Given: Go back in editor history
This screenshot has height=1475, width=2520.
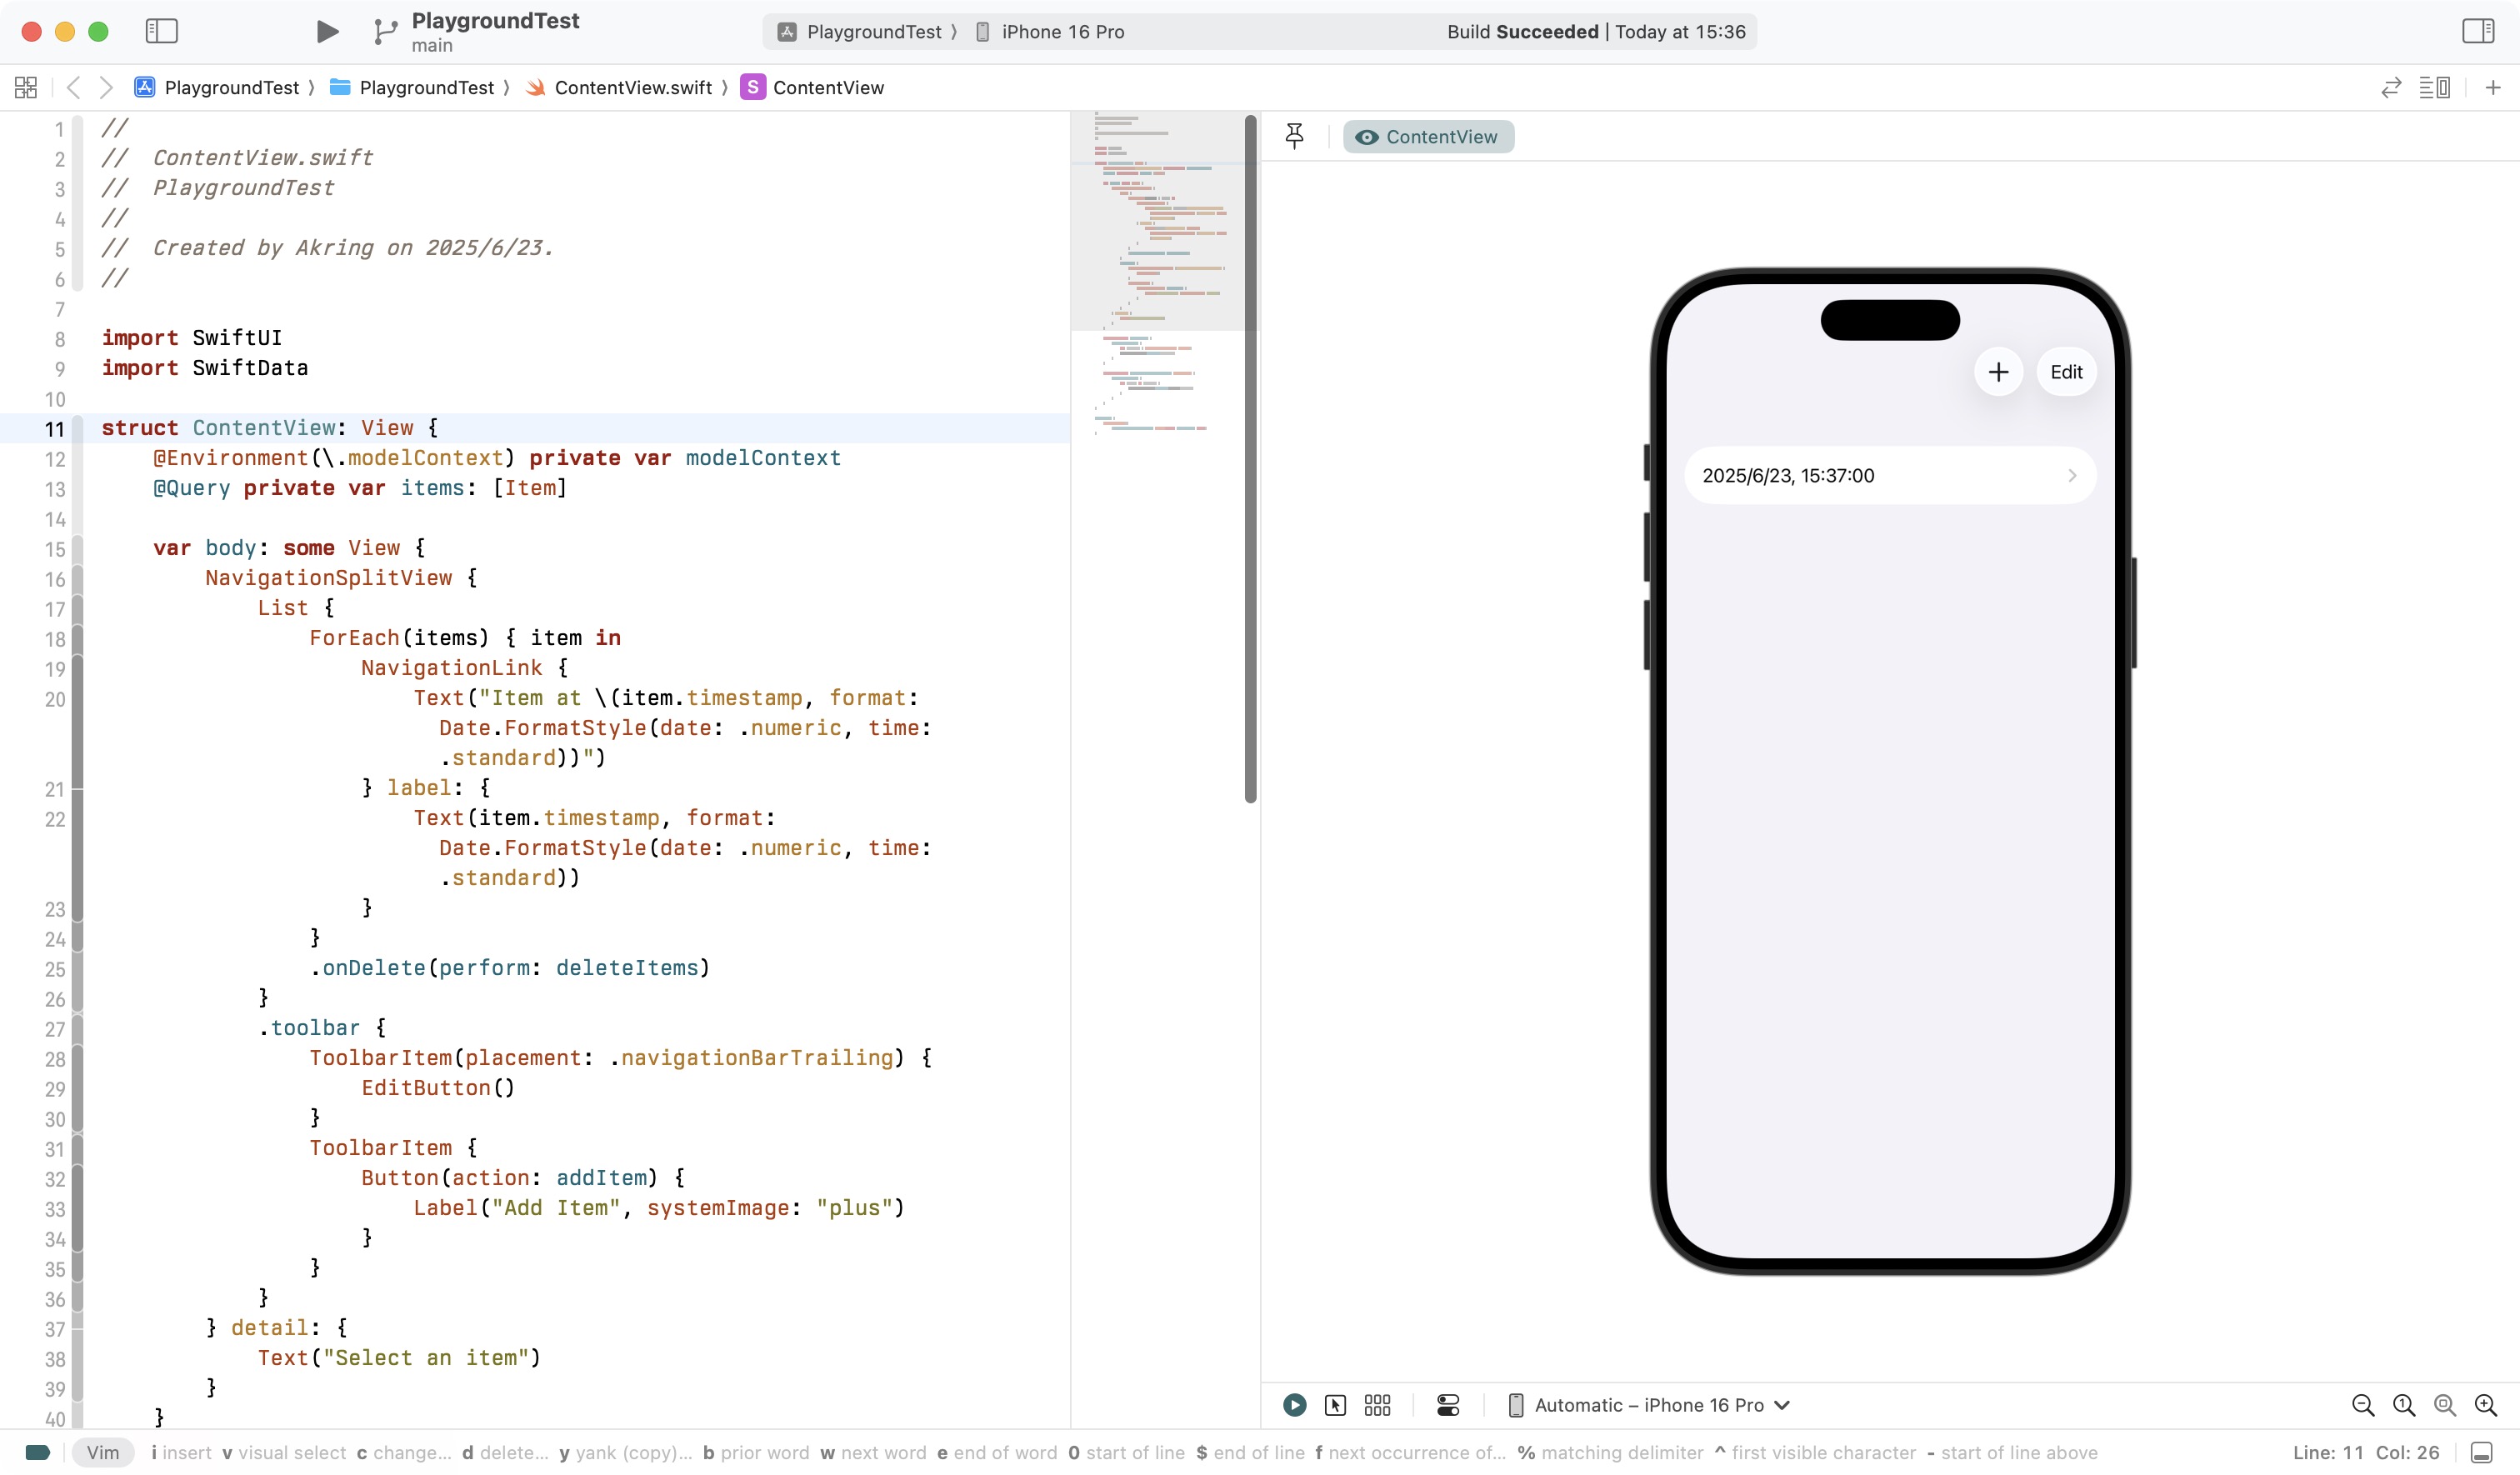Looking at the screenshot, I should pos(74,88).
